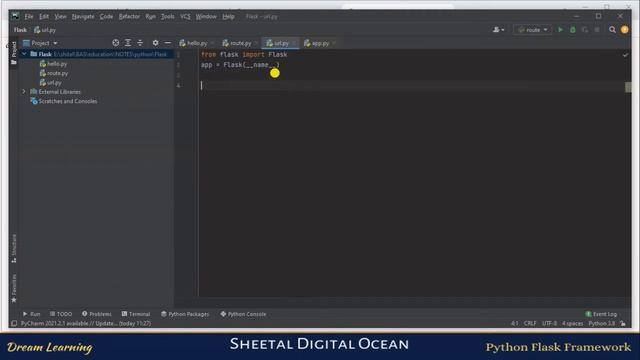Open the Window menu

click(x=206, y=17)
